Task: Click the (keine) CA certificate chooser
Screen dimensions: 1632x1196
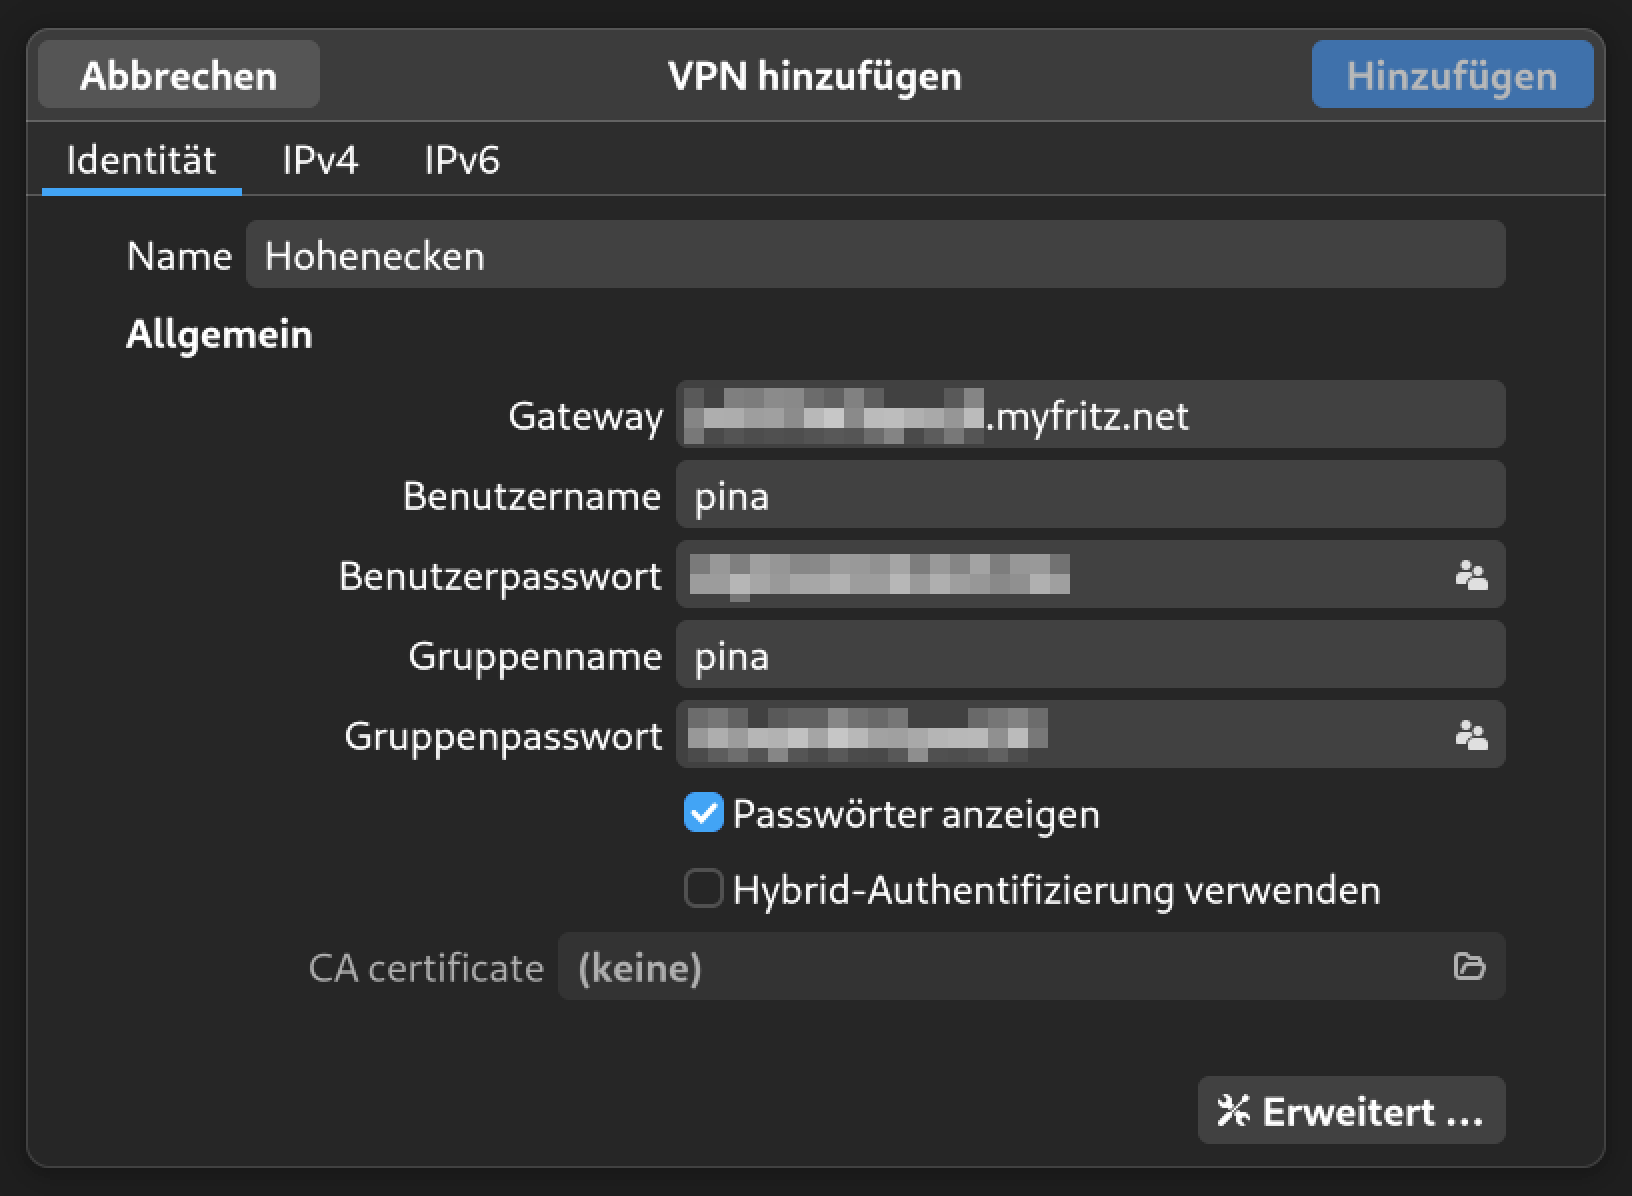Action: tap(1000, 967)
